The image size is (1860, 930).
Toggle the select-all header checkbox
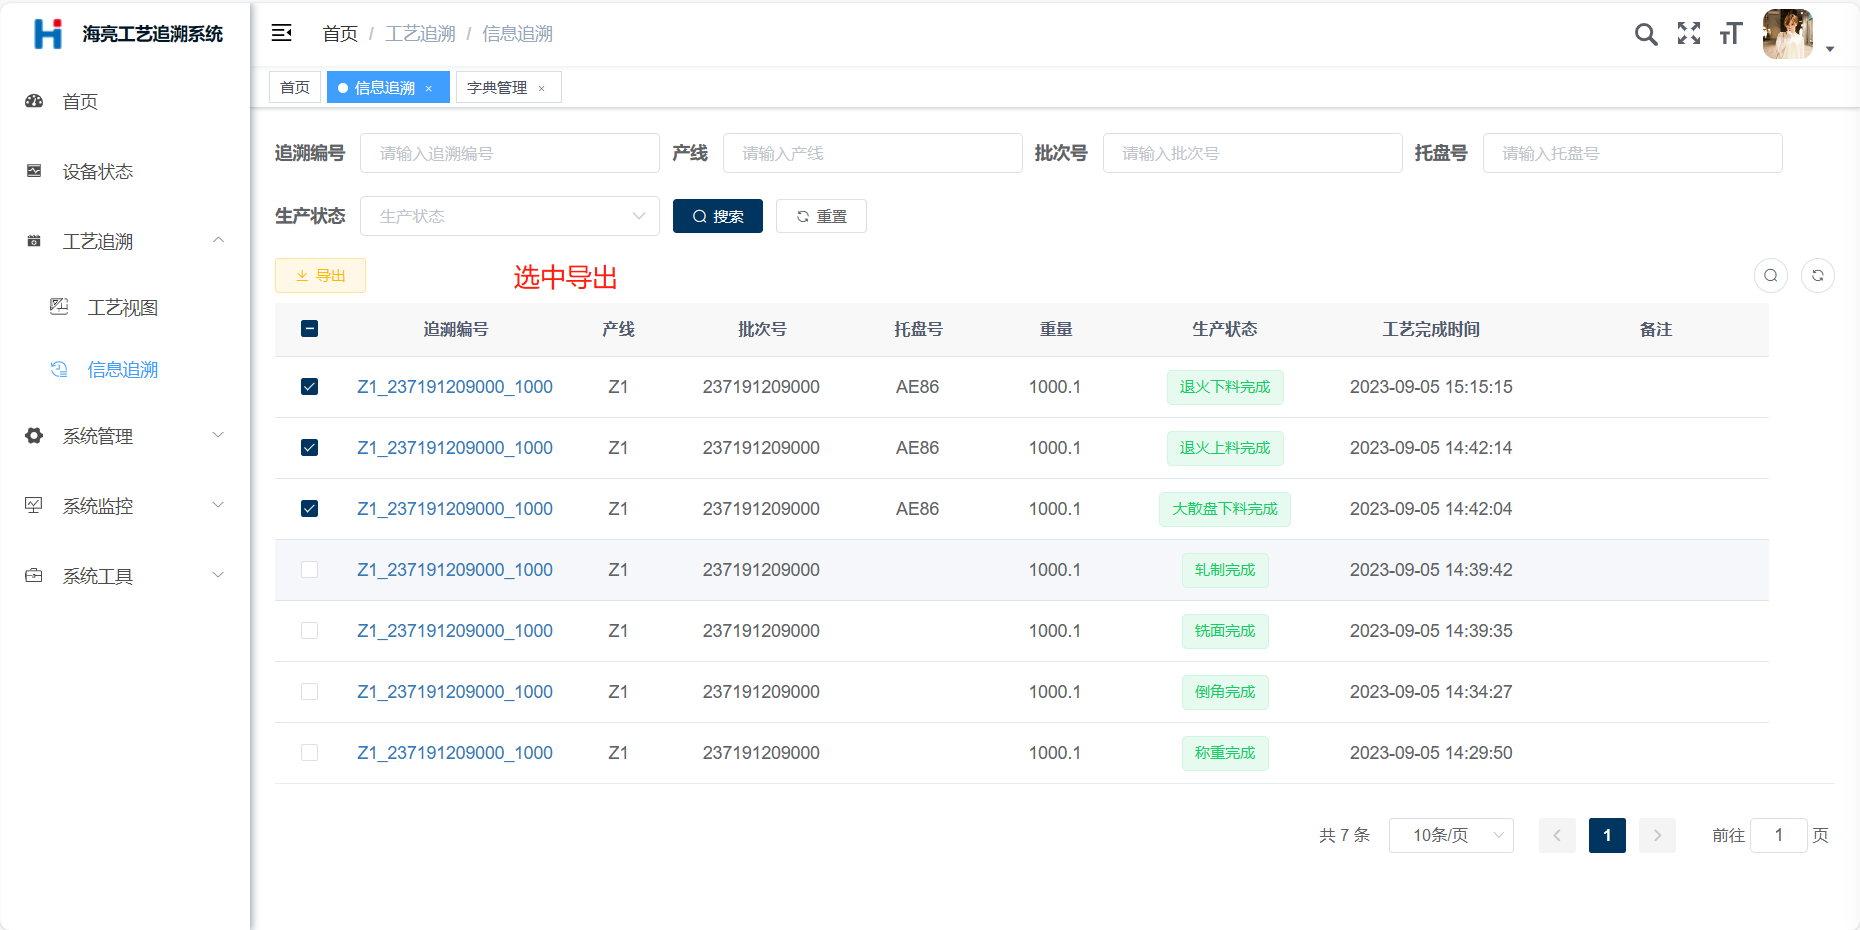310,329
